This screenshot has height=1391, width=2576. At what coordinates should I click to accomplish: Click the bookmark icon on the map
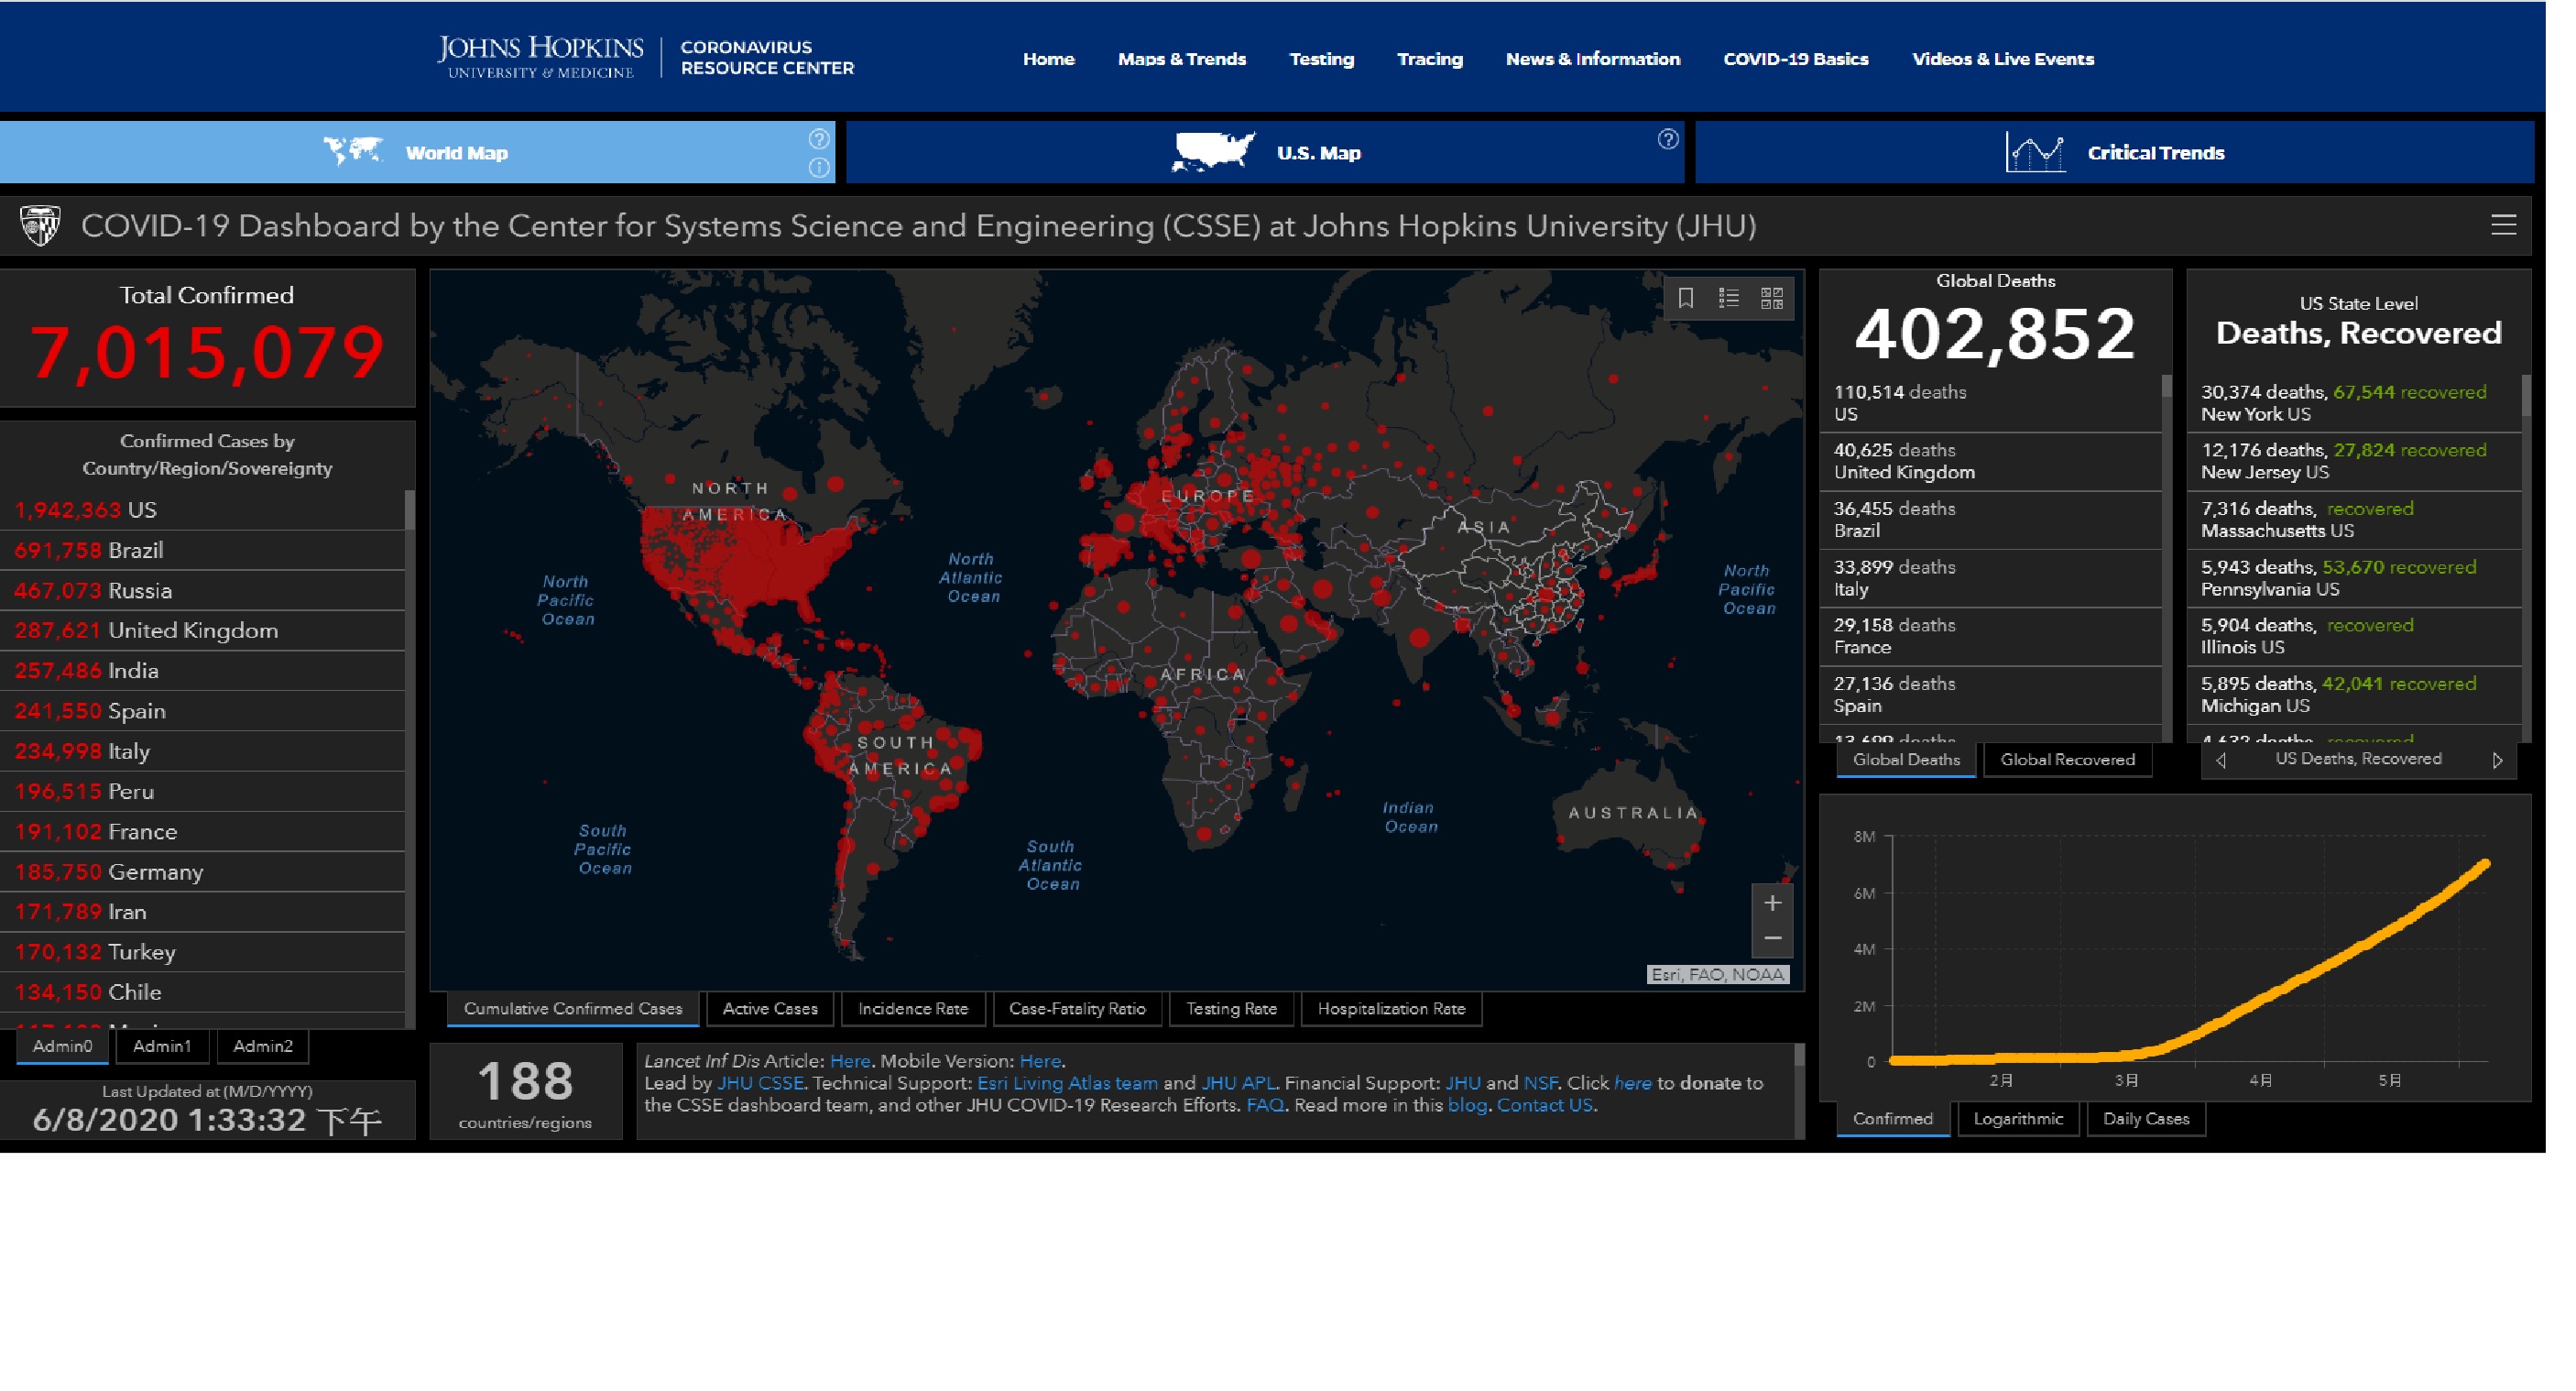click(x=1686, y=298)
